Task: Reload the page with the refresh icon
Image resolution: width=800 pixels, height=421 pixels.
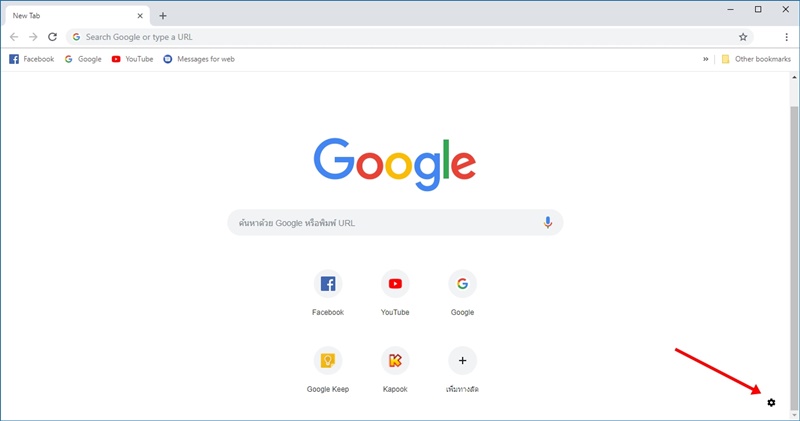Action: click(52, 37)
